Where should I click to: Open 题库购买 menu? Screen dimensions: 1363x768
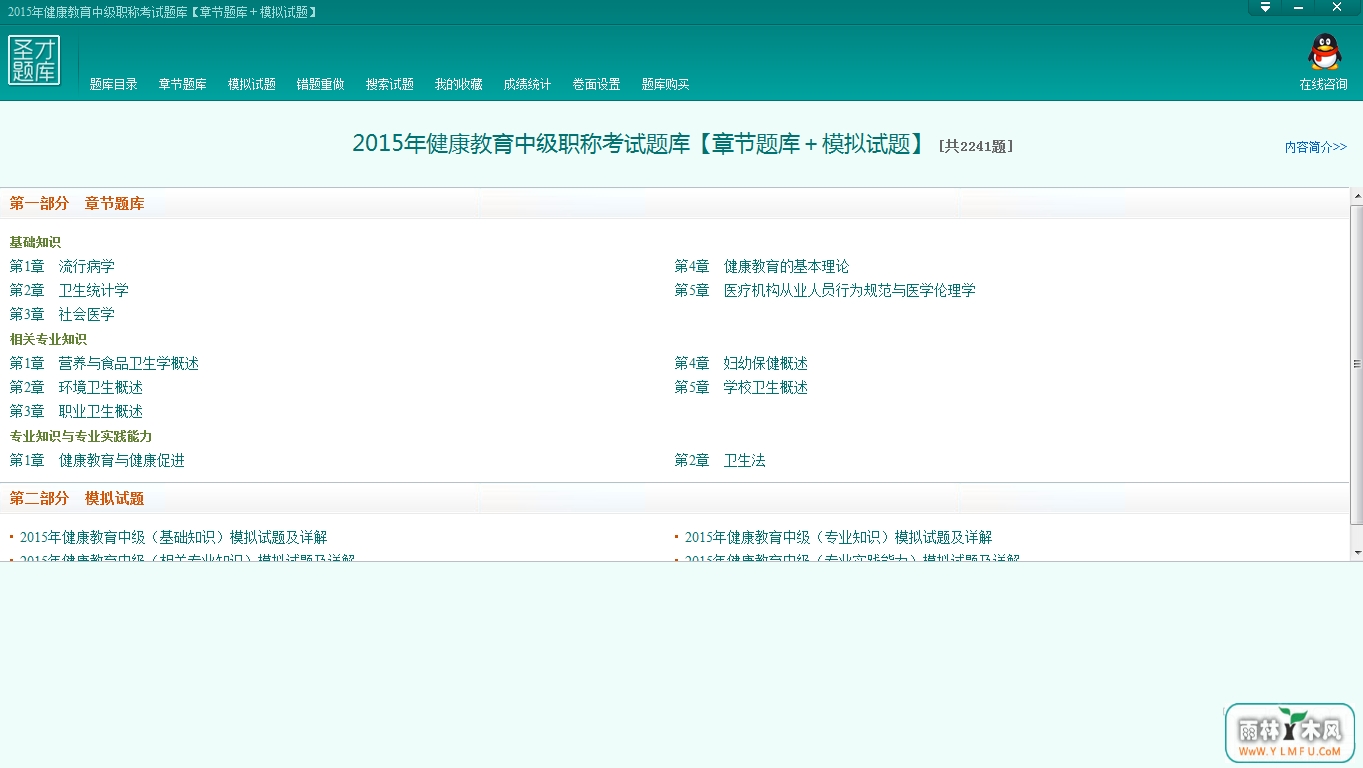(x=666, y=84)
